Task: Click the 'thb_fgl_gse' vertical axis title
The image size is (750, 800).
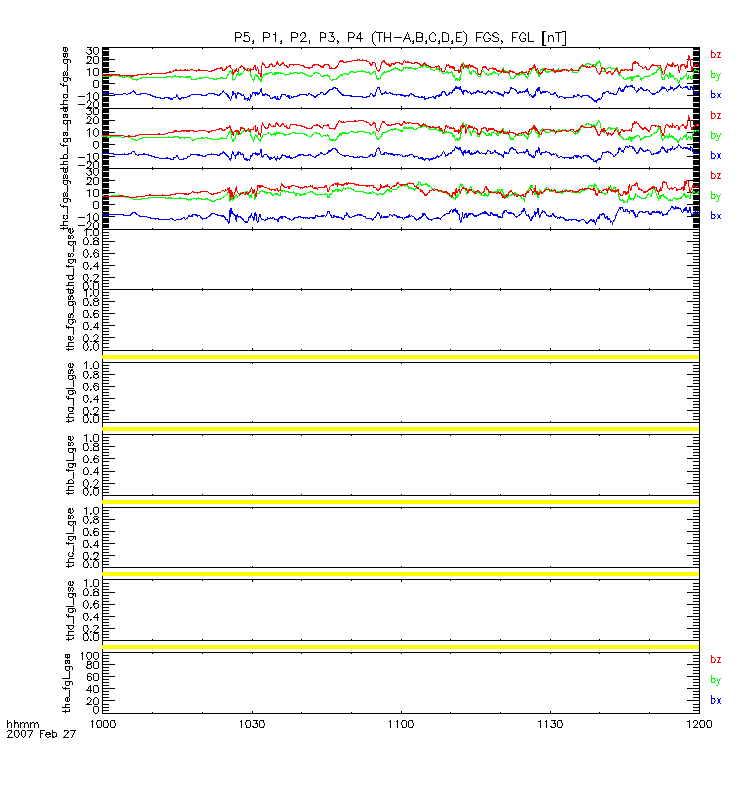Action: 70,465
